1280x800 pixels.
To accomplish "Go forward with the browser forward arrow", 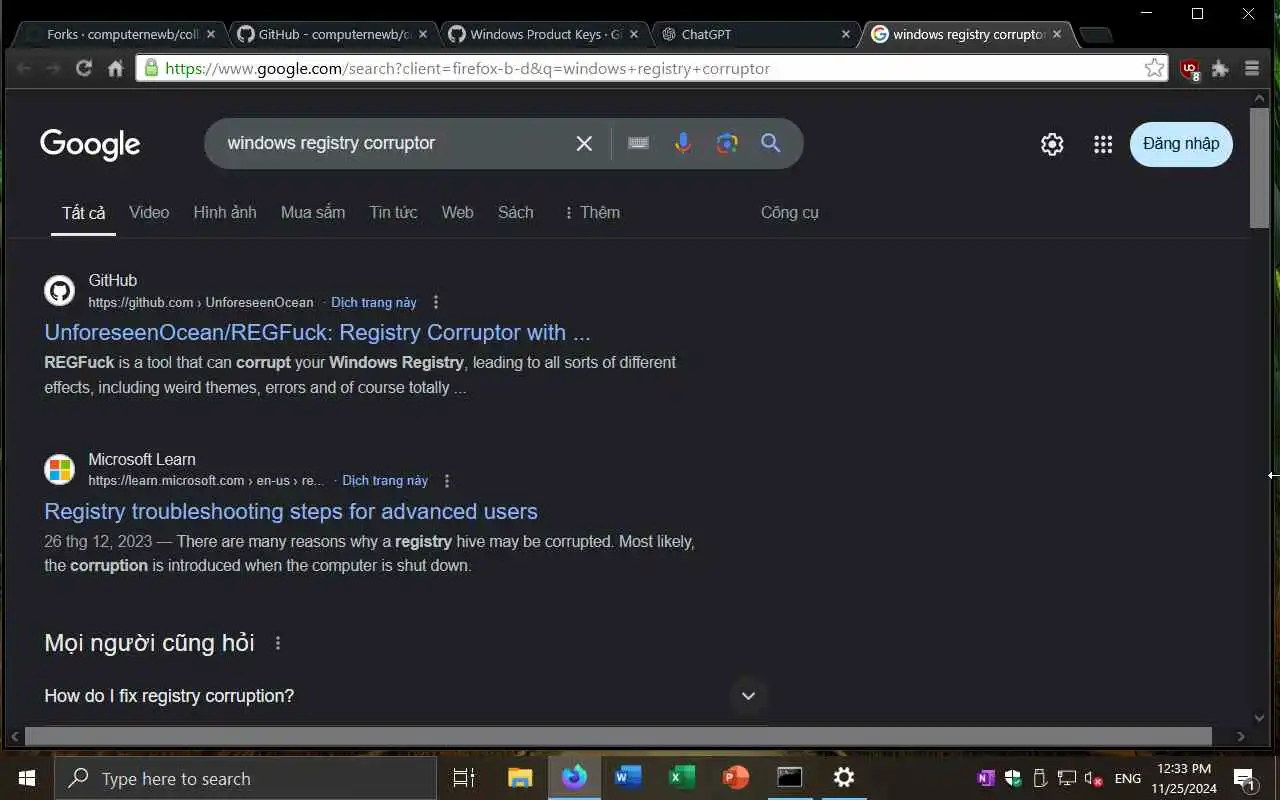I will [53, 68].
